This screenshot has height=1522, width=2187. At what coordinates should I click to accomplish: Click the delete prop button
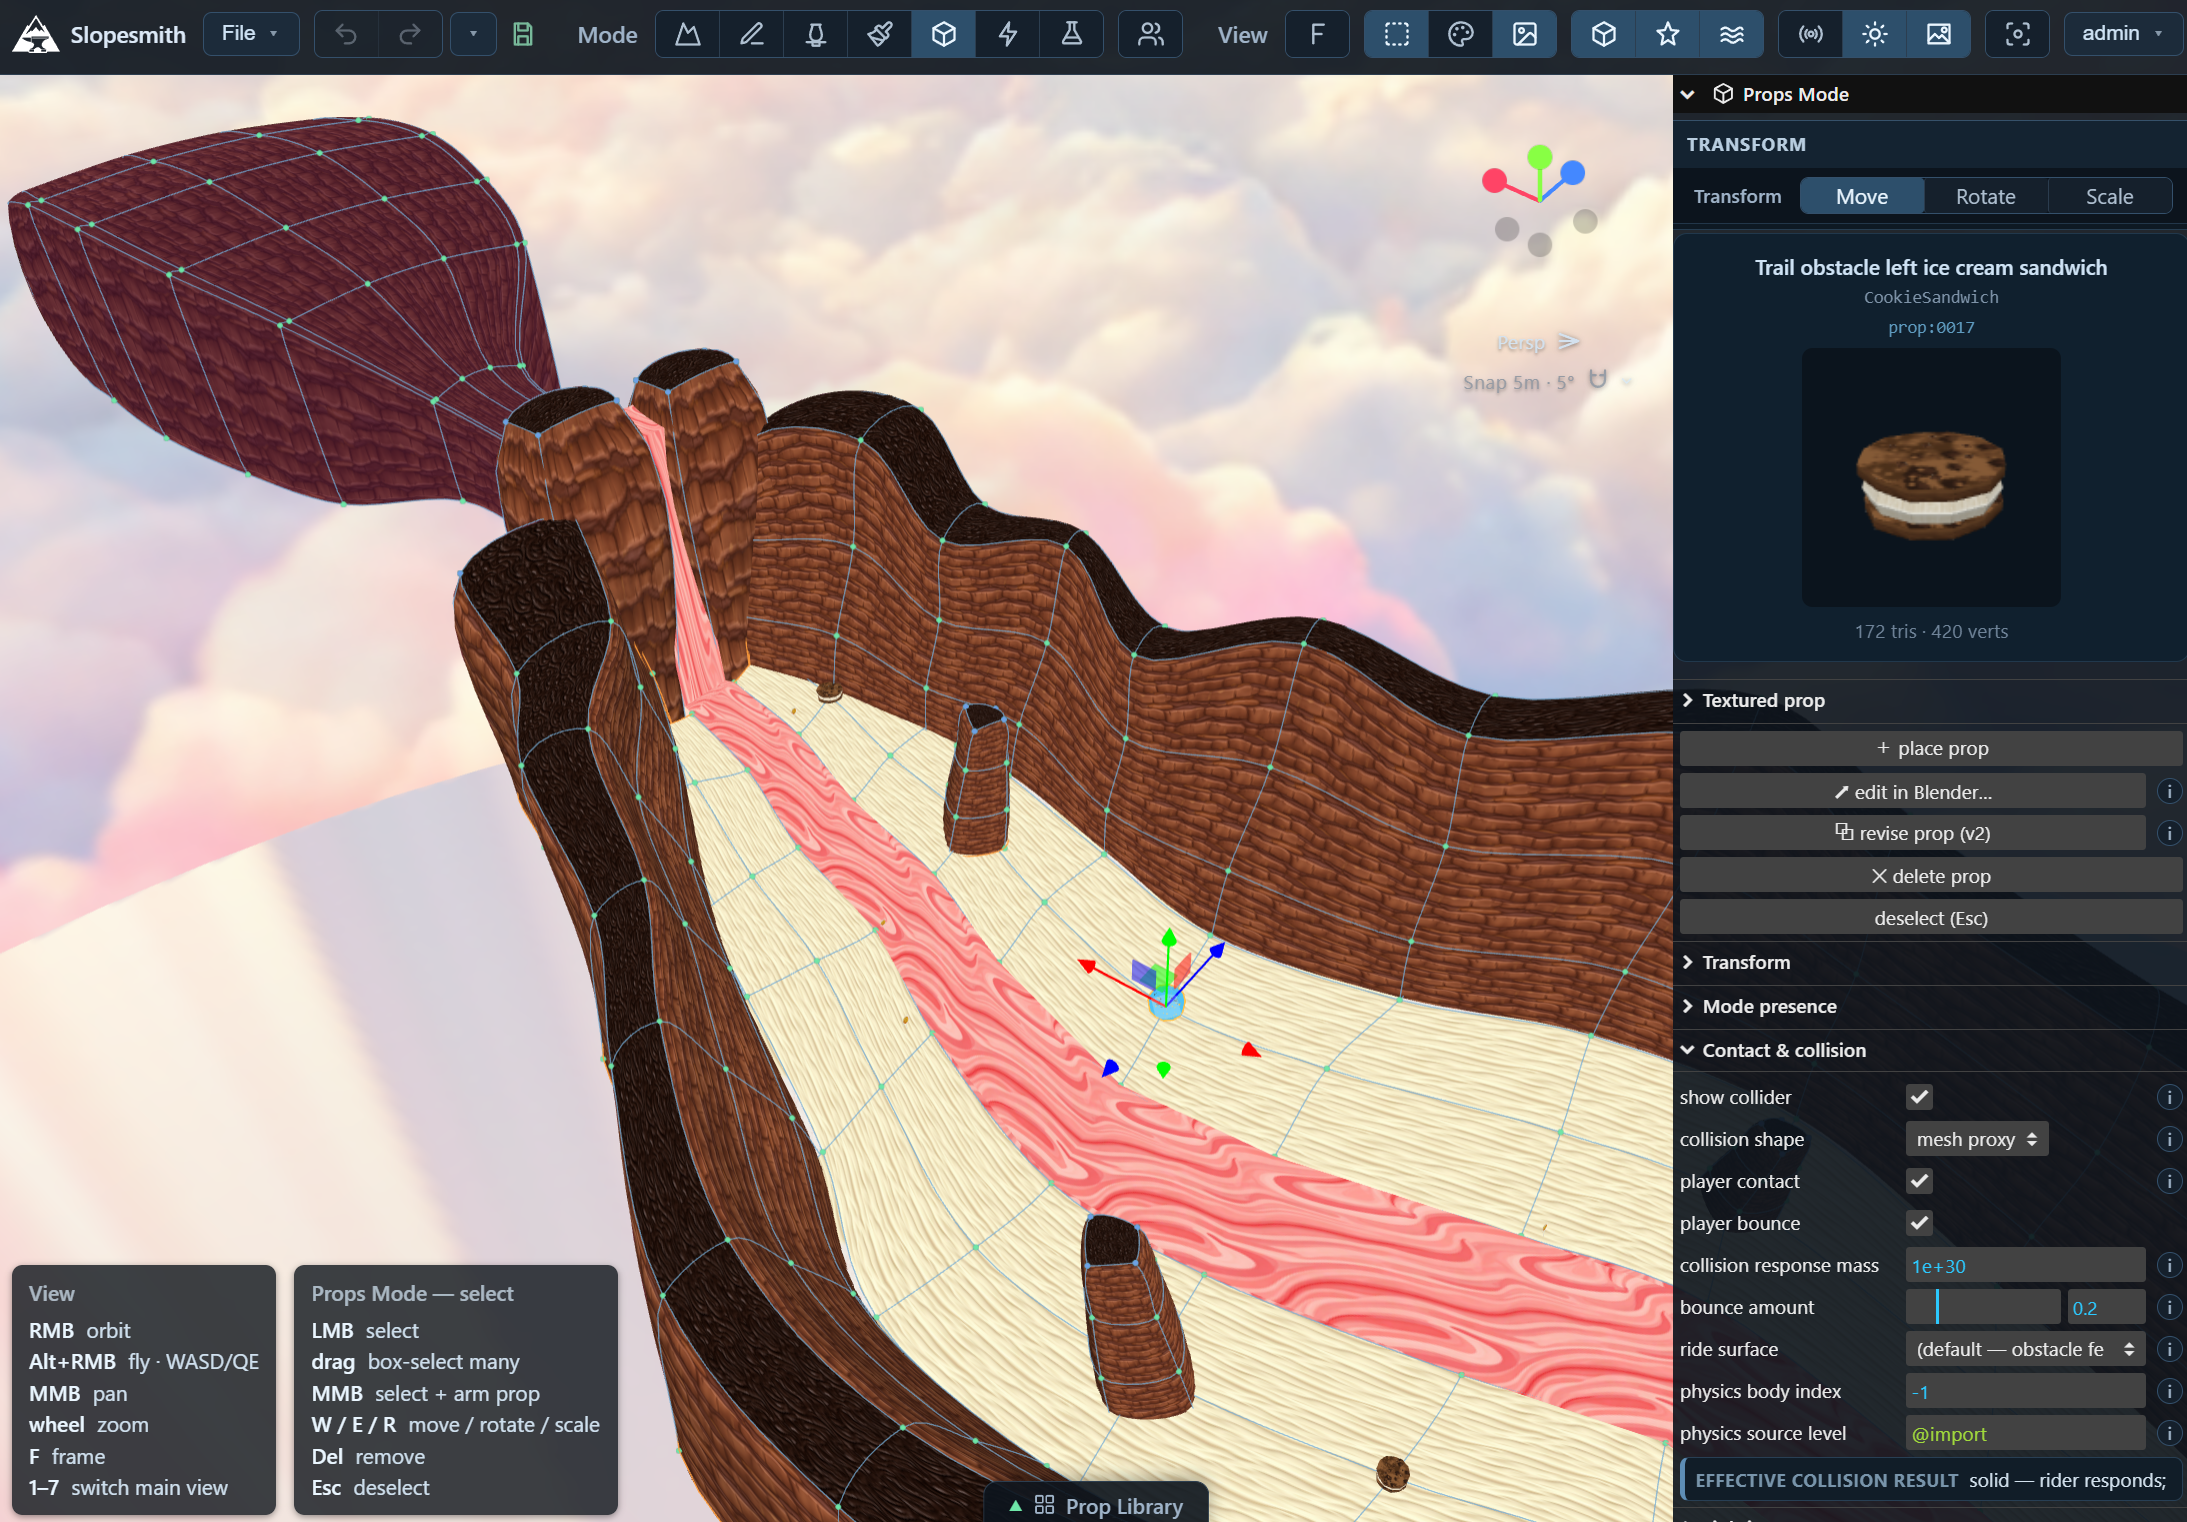1930,876
